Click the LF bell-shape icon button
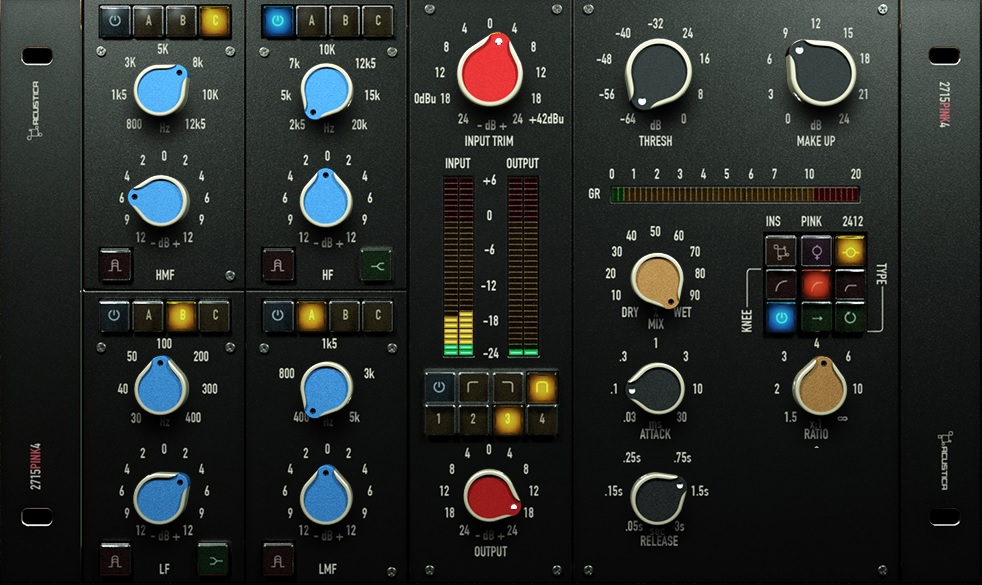The width and height of the screenshot is (982, 585). click(x=115, y=560)
